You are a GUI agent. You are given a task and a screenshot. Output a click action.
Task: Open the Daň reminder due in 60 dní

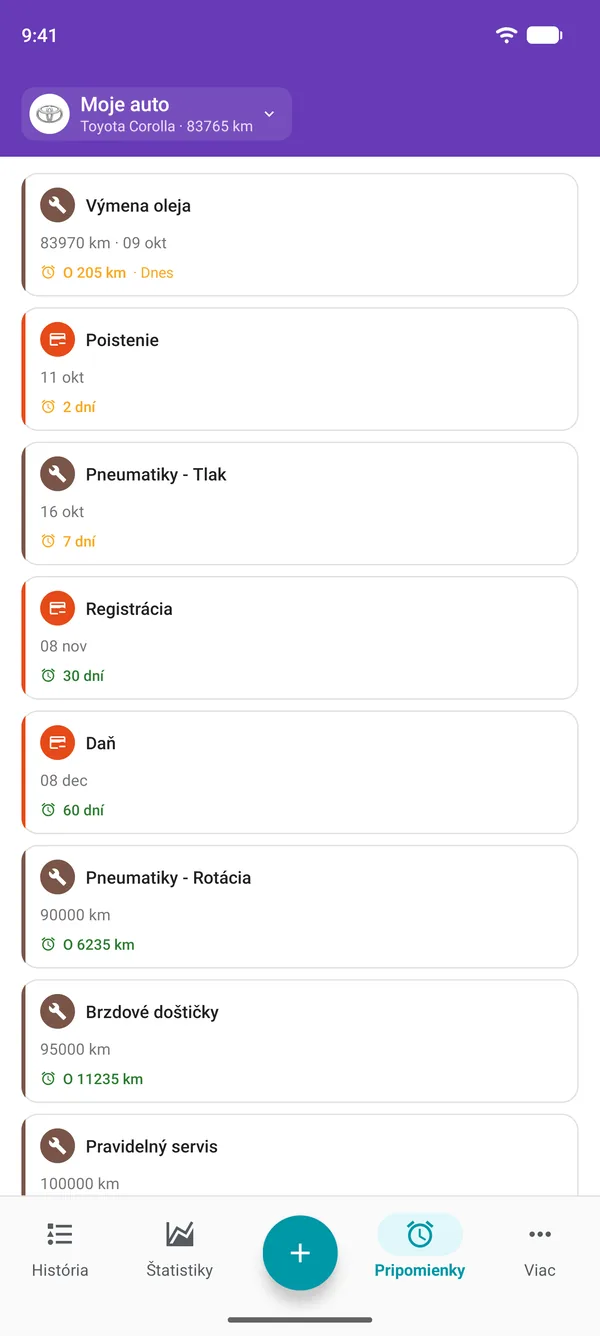coord(300,772)
